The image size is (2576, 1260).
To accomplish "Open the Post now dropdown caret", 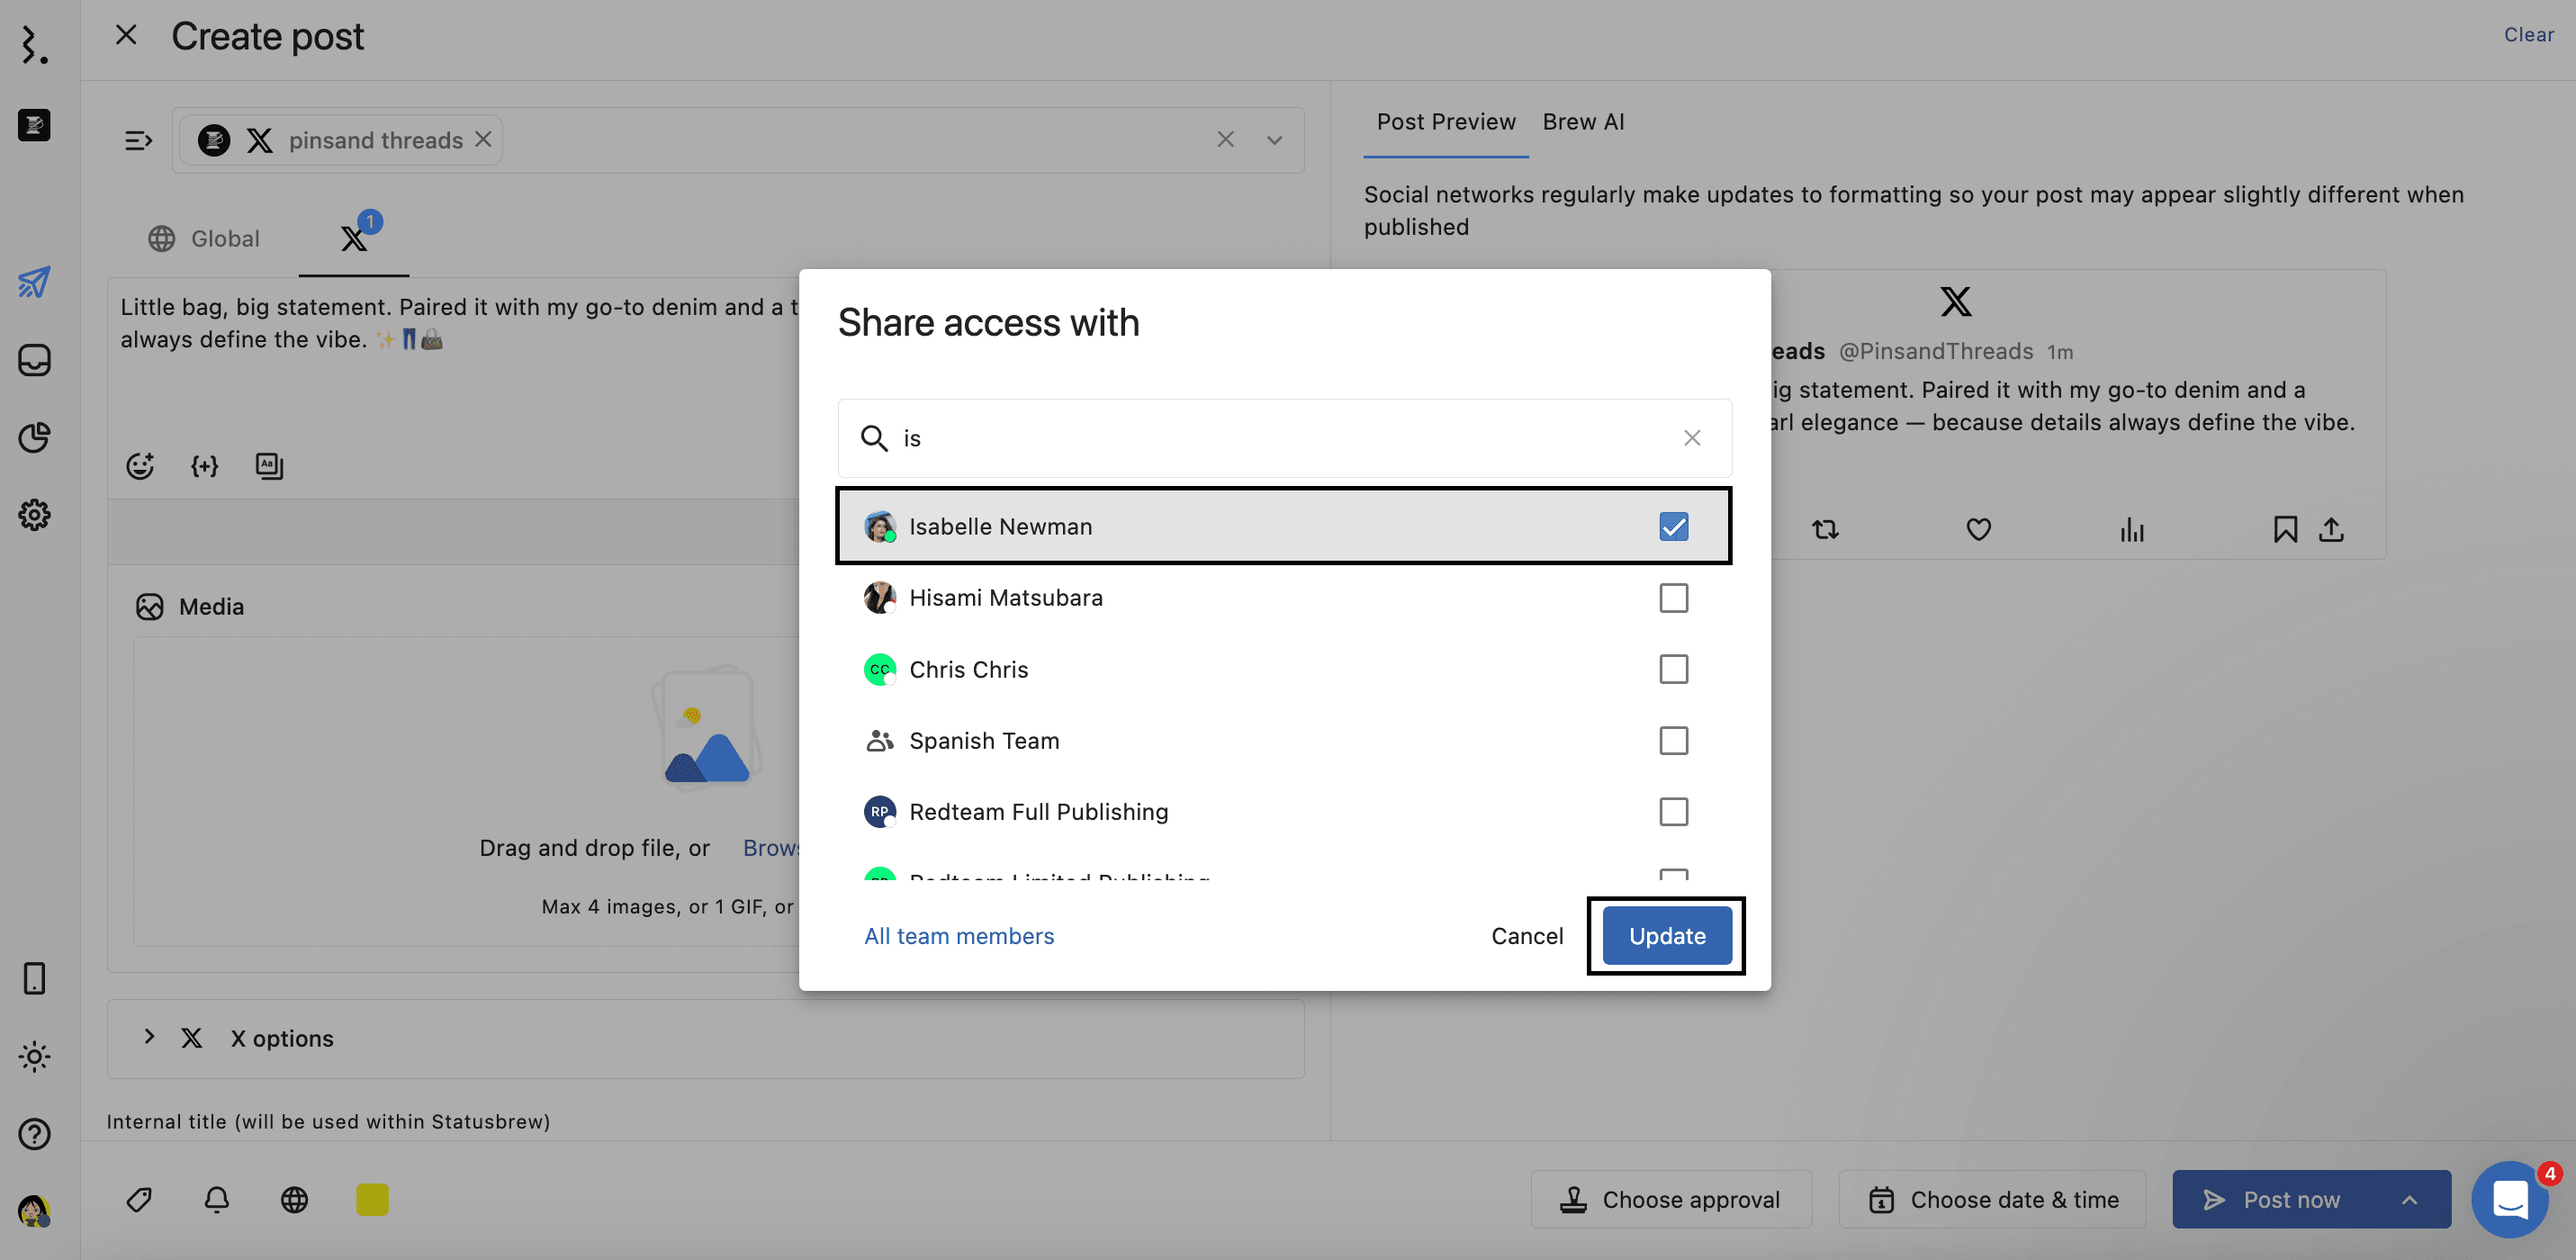I will coord(2410,1200).
